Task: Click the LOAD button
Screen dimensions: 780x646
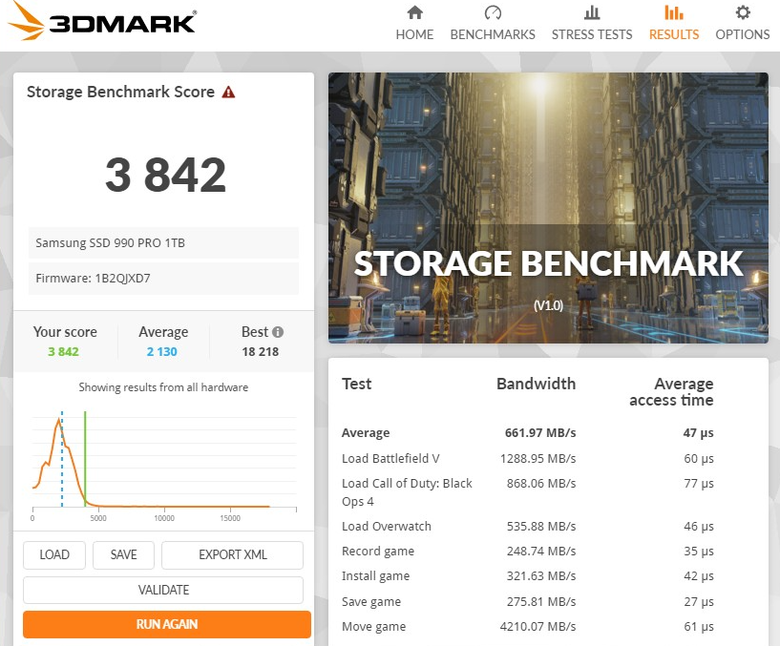Action: [54, 555]
